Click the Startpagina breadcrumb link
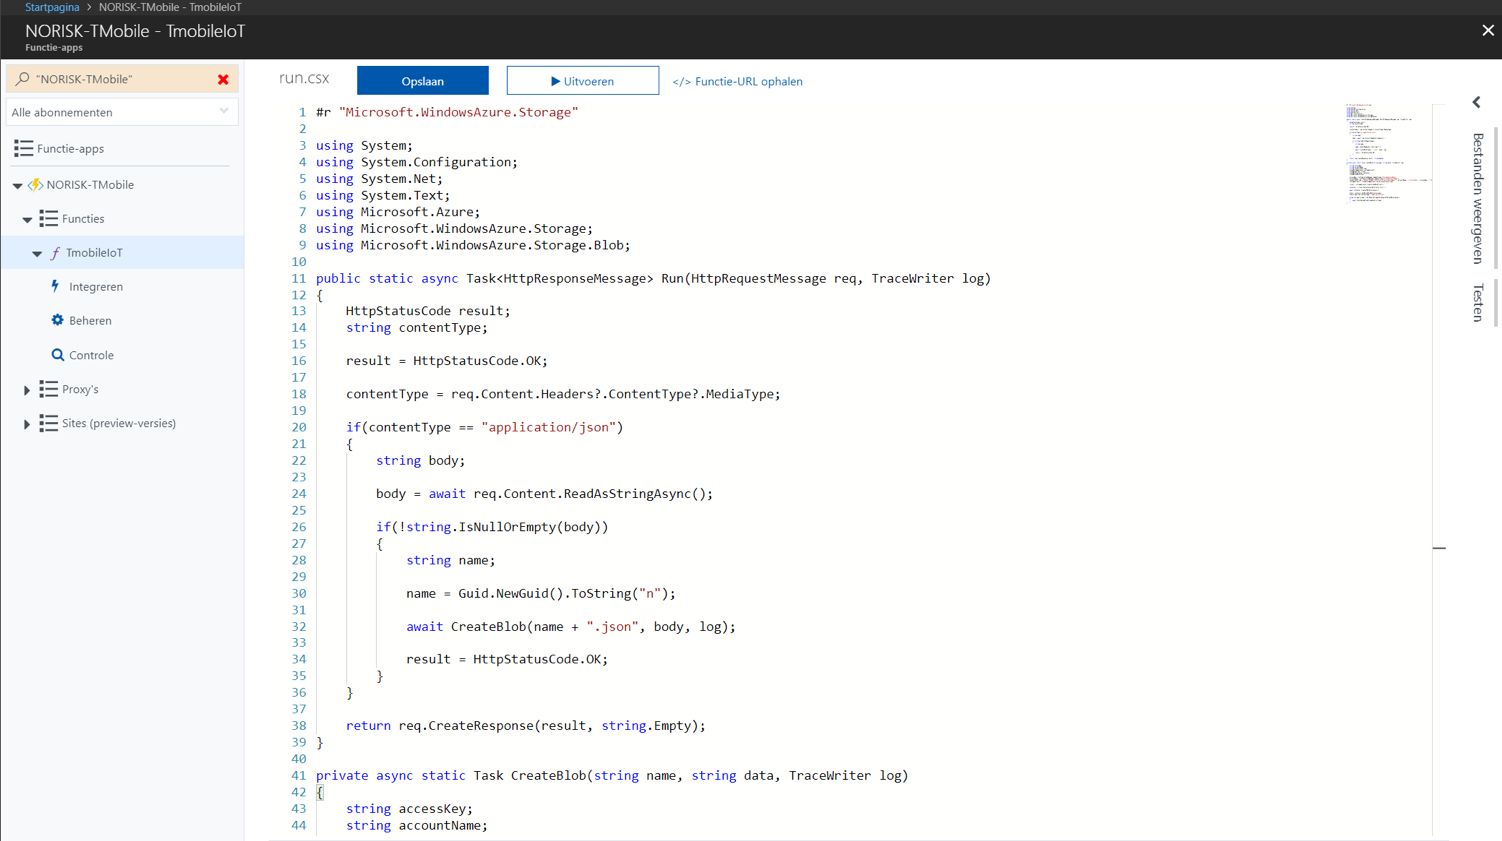Image resolution: width=1502 pixels, height=841 pixels. point(52,7)
